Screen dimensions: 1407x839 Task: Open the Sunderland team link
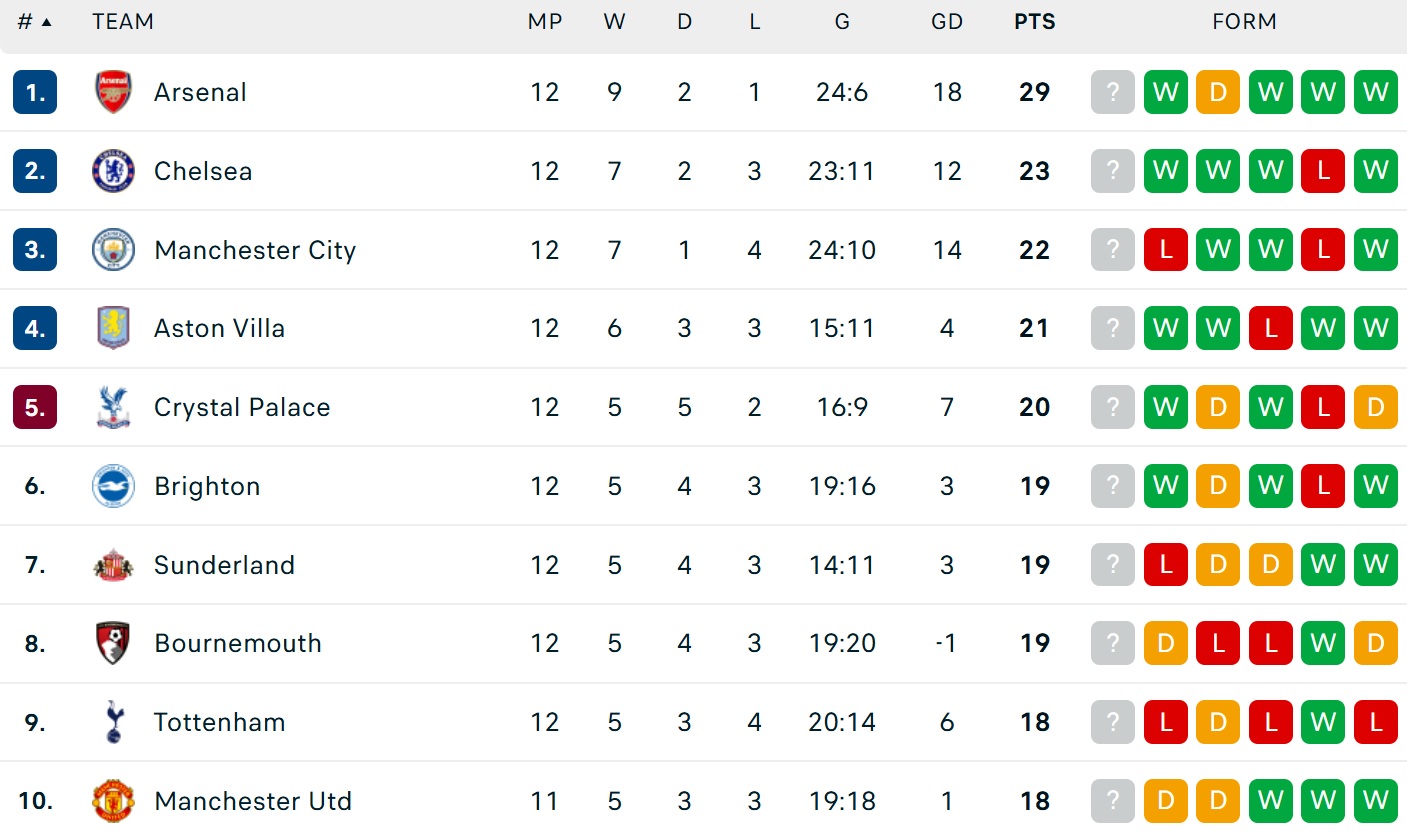pyautogui.click(x=224, y=565)
